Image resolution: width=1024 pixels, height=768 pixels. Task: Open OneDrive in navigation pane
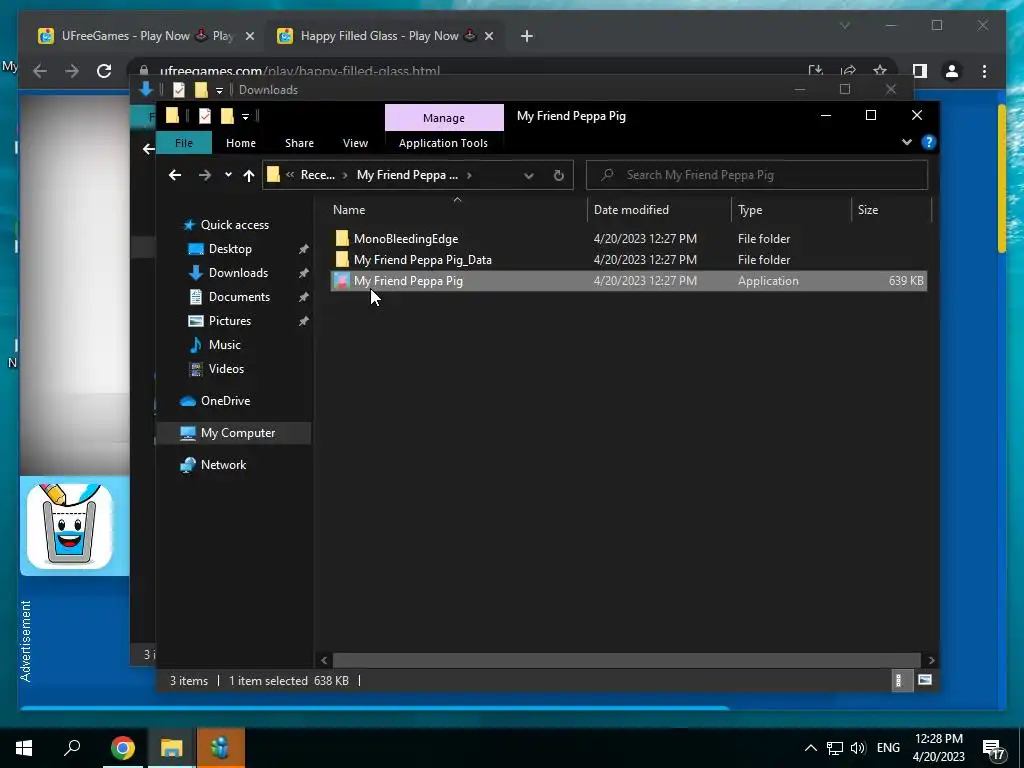click(x=225, y=401)
